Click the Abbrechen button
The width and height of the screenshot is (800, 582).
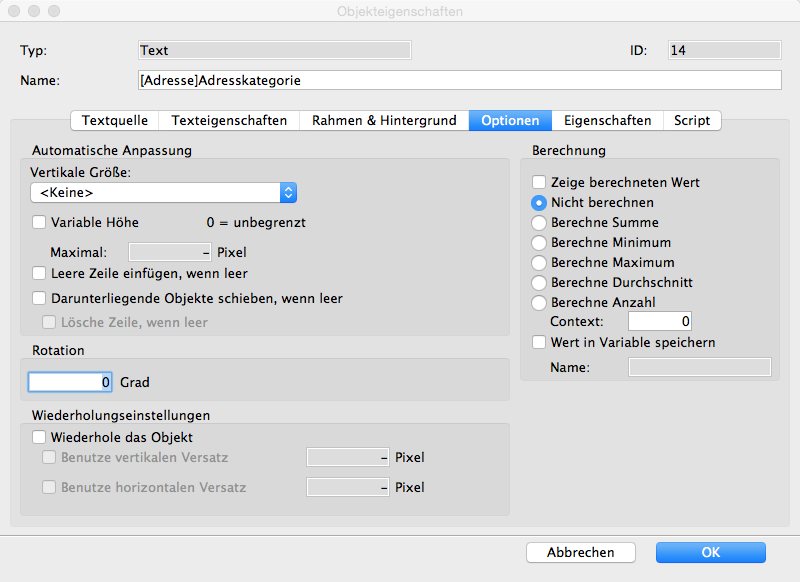click(580, 553)
